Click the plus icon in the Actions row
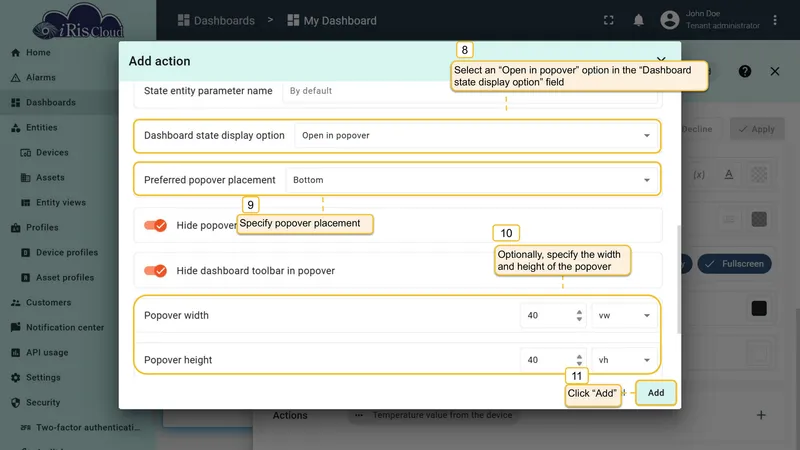Screen dimensions: 800x450 [x=761, y=415]
